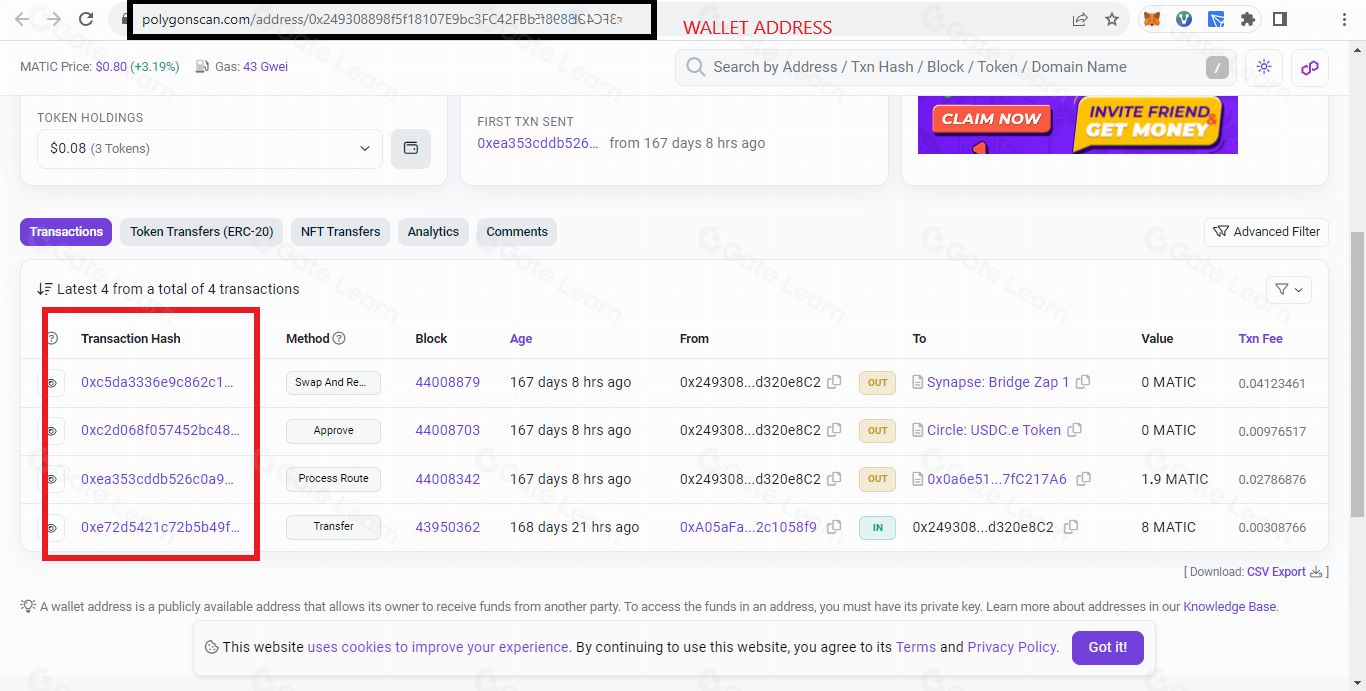Open the Advanced Filter button
Screen dimensions: 1366x691
click(1266, 232)
